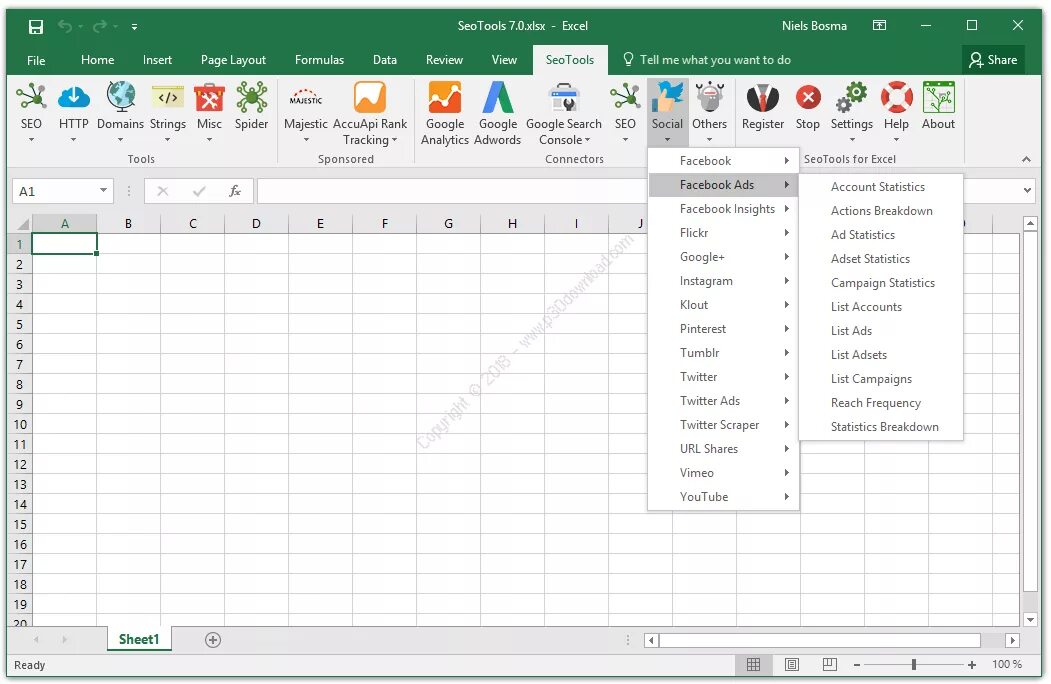1051x684 pixels.
Task: Click the Zoom in plus button
Action: click(972, 665)
